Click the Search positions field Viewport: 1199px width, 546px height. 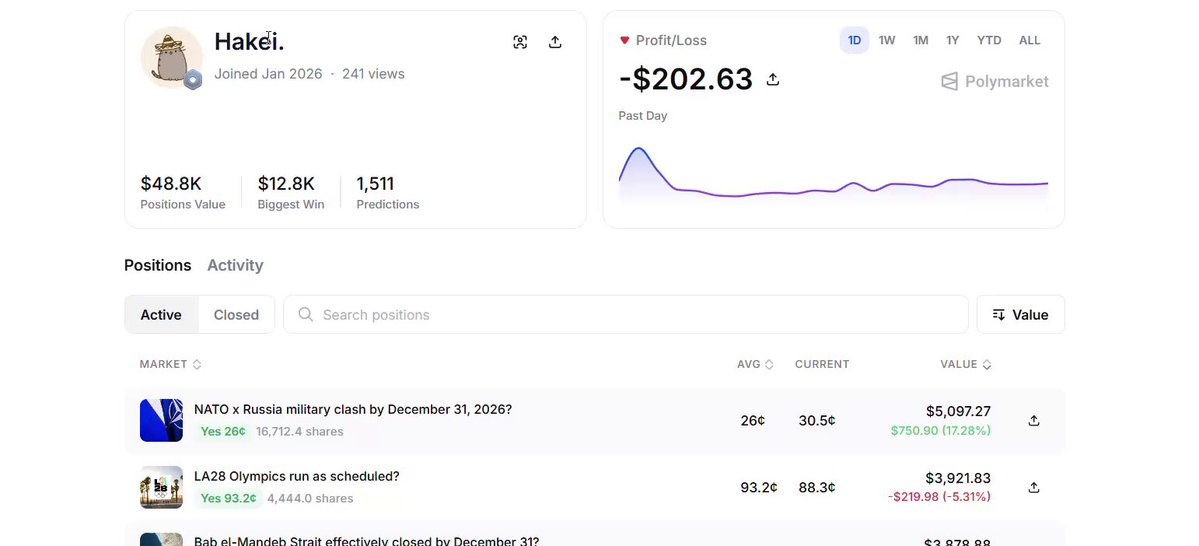625,314
